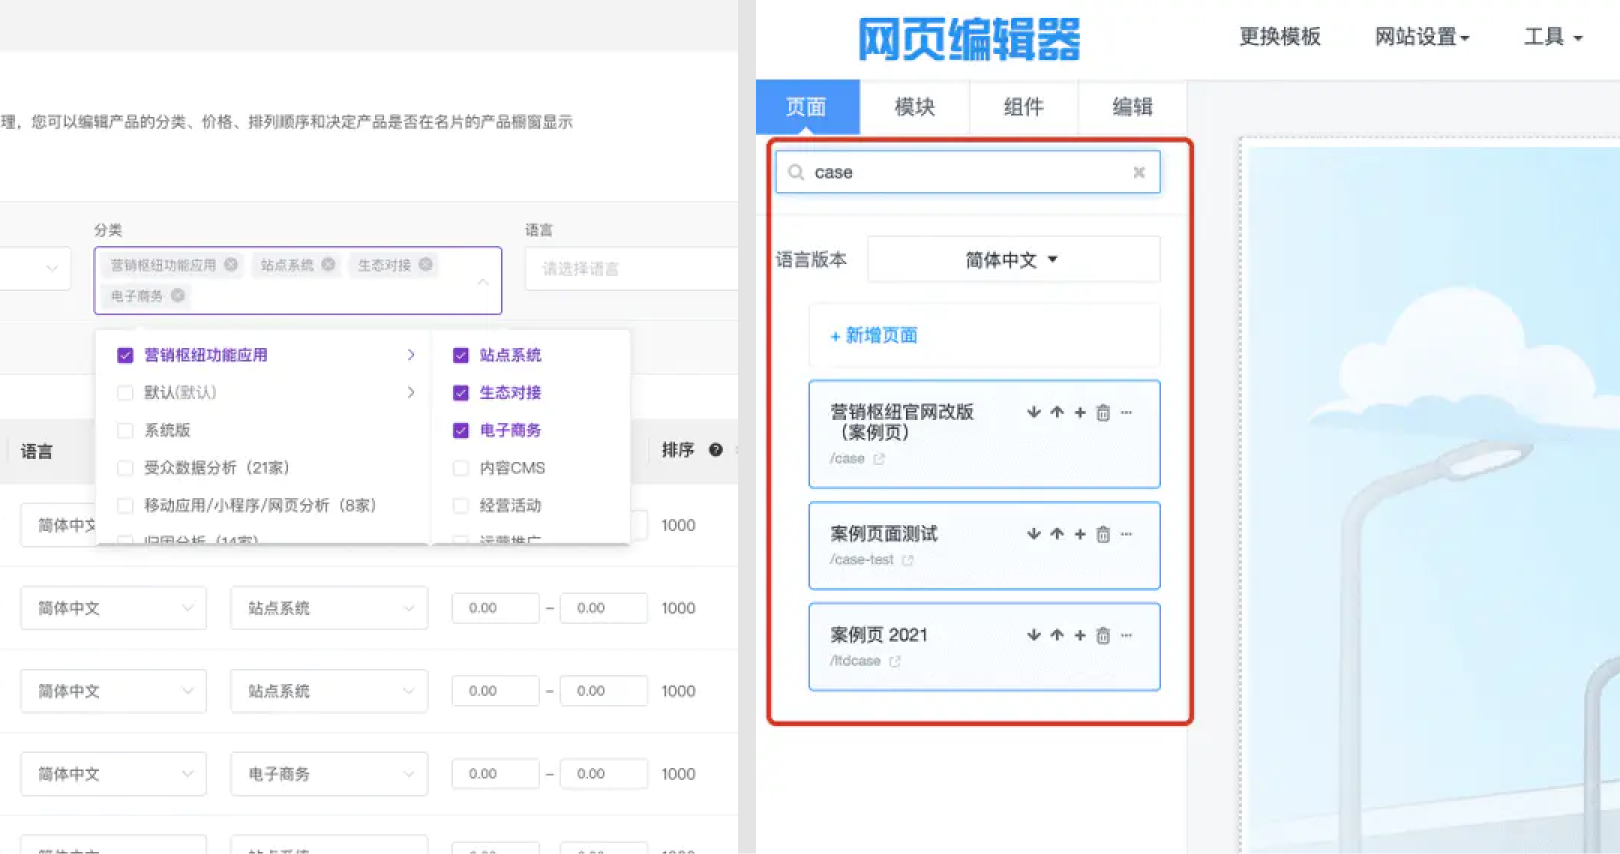Screen dimensions: 1620x854
Task: Switch to the 页面 tab
Action: click(807, 107)
